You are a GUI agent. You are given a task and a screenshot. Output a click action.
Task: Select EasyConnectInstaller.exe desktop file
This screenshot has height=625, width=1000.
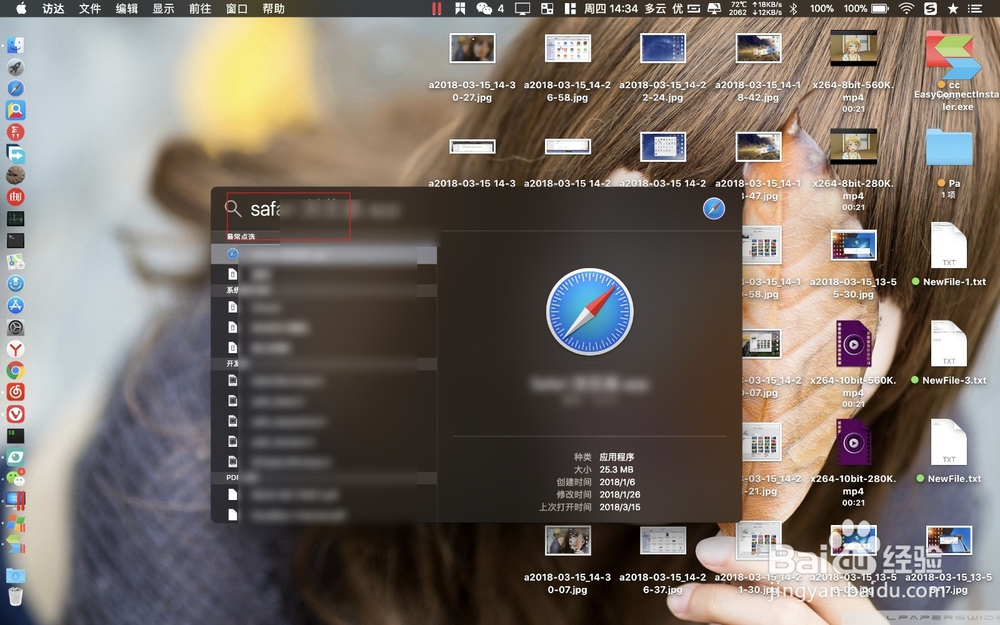coord(954,70)
